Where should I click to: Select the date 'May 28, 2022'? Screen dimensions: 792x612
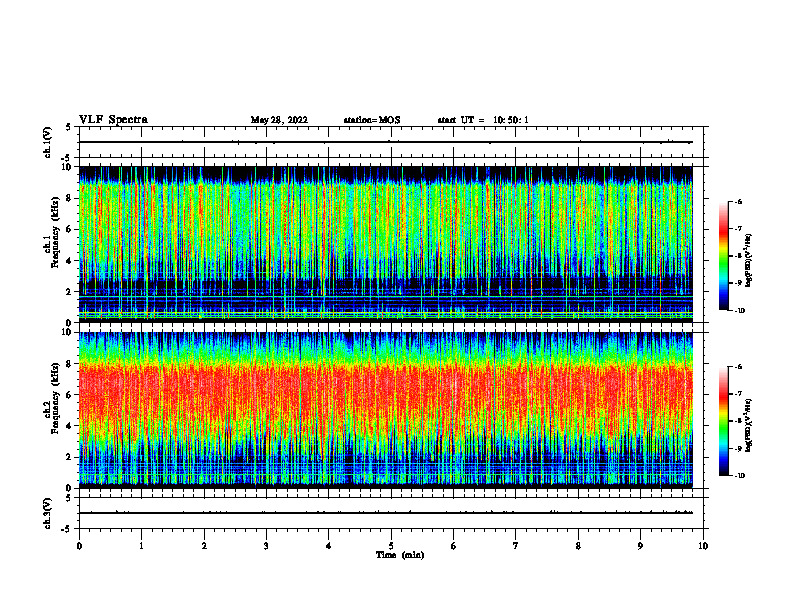point(279,120)
